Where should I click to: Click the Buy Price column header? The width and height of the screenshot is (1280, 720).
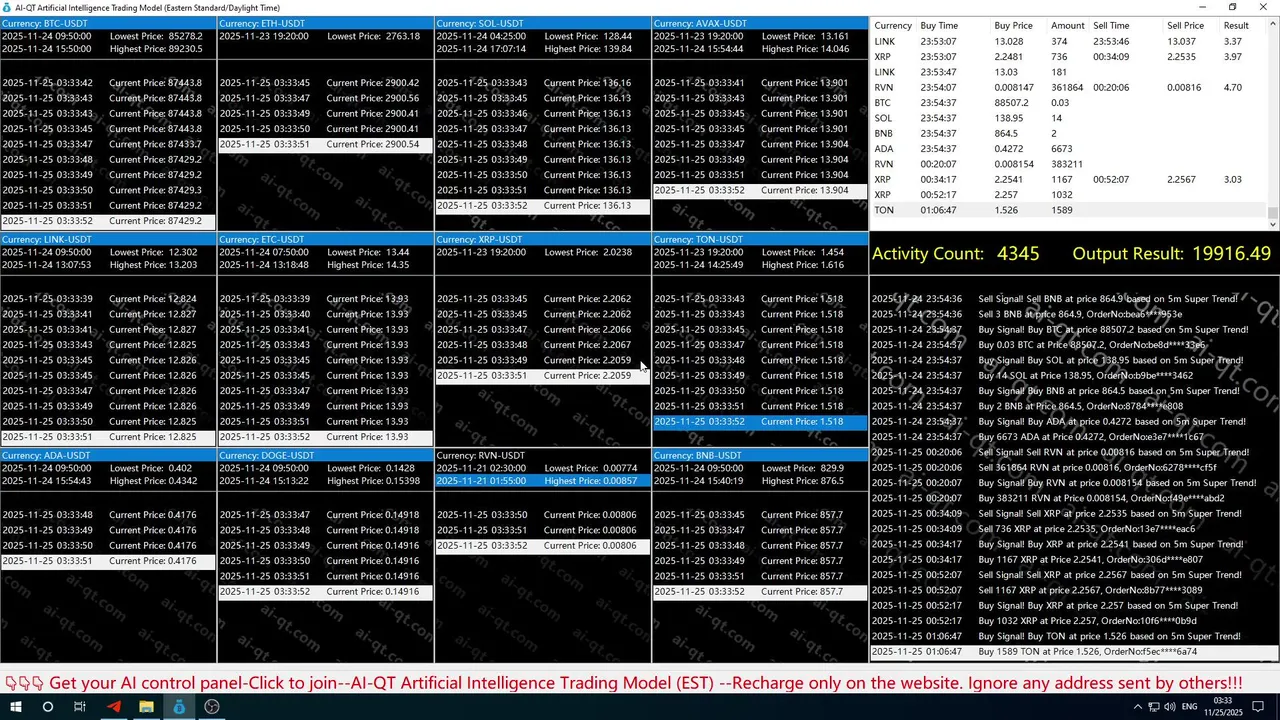pos(1014,26)
